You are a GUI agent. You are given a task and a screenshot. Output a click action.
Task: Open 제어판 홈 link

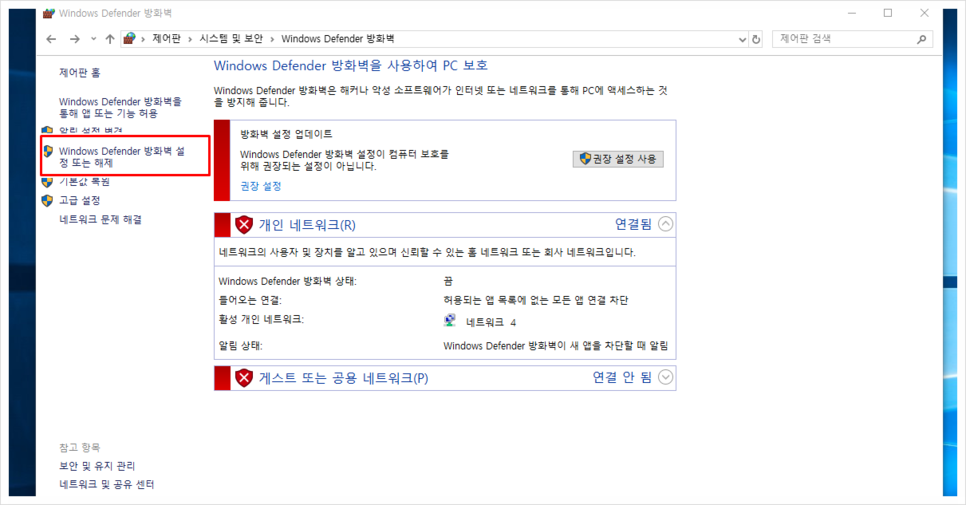pyautogui.click(x=79, y=73)
